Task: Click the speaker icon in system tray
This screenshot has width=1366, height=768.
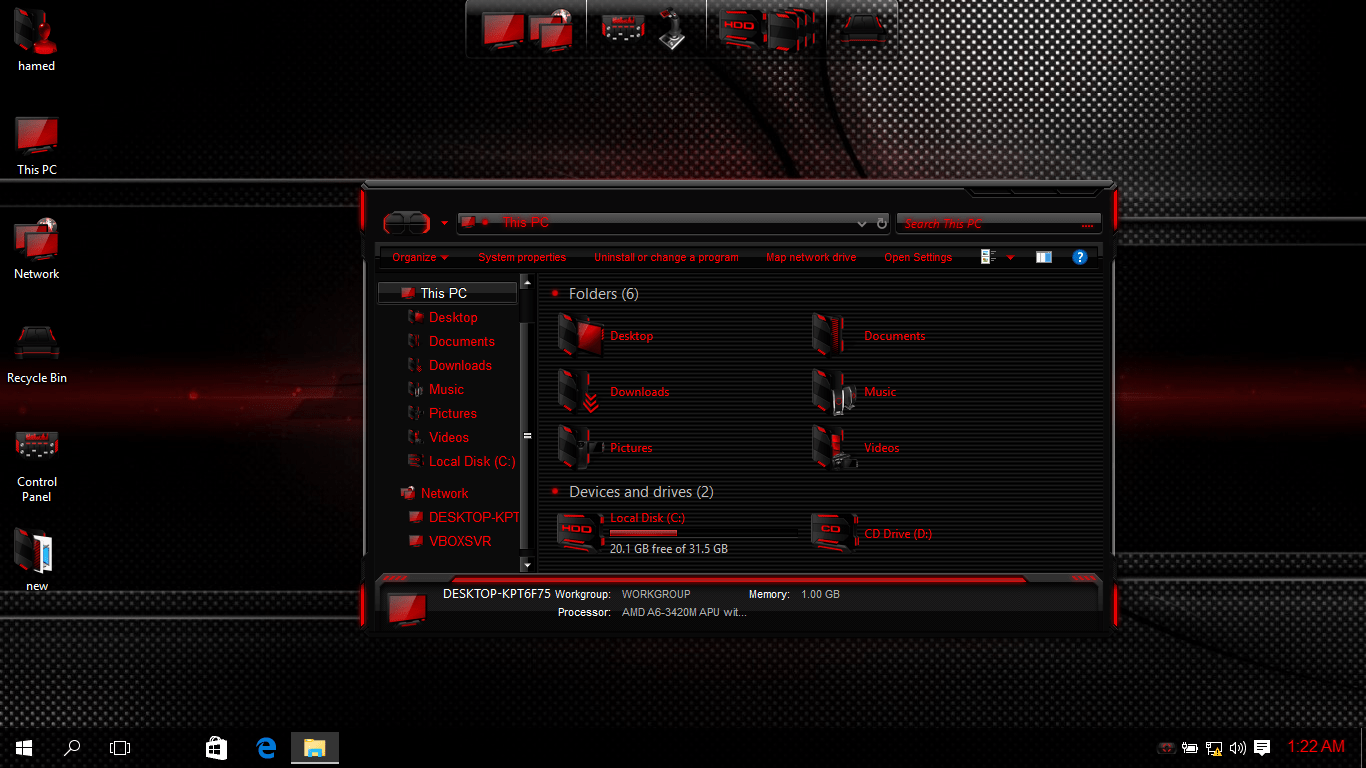Action: pos(1238,747)
